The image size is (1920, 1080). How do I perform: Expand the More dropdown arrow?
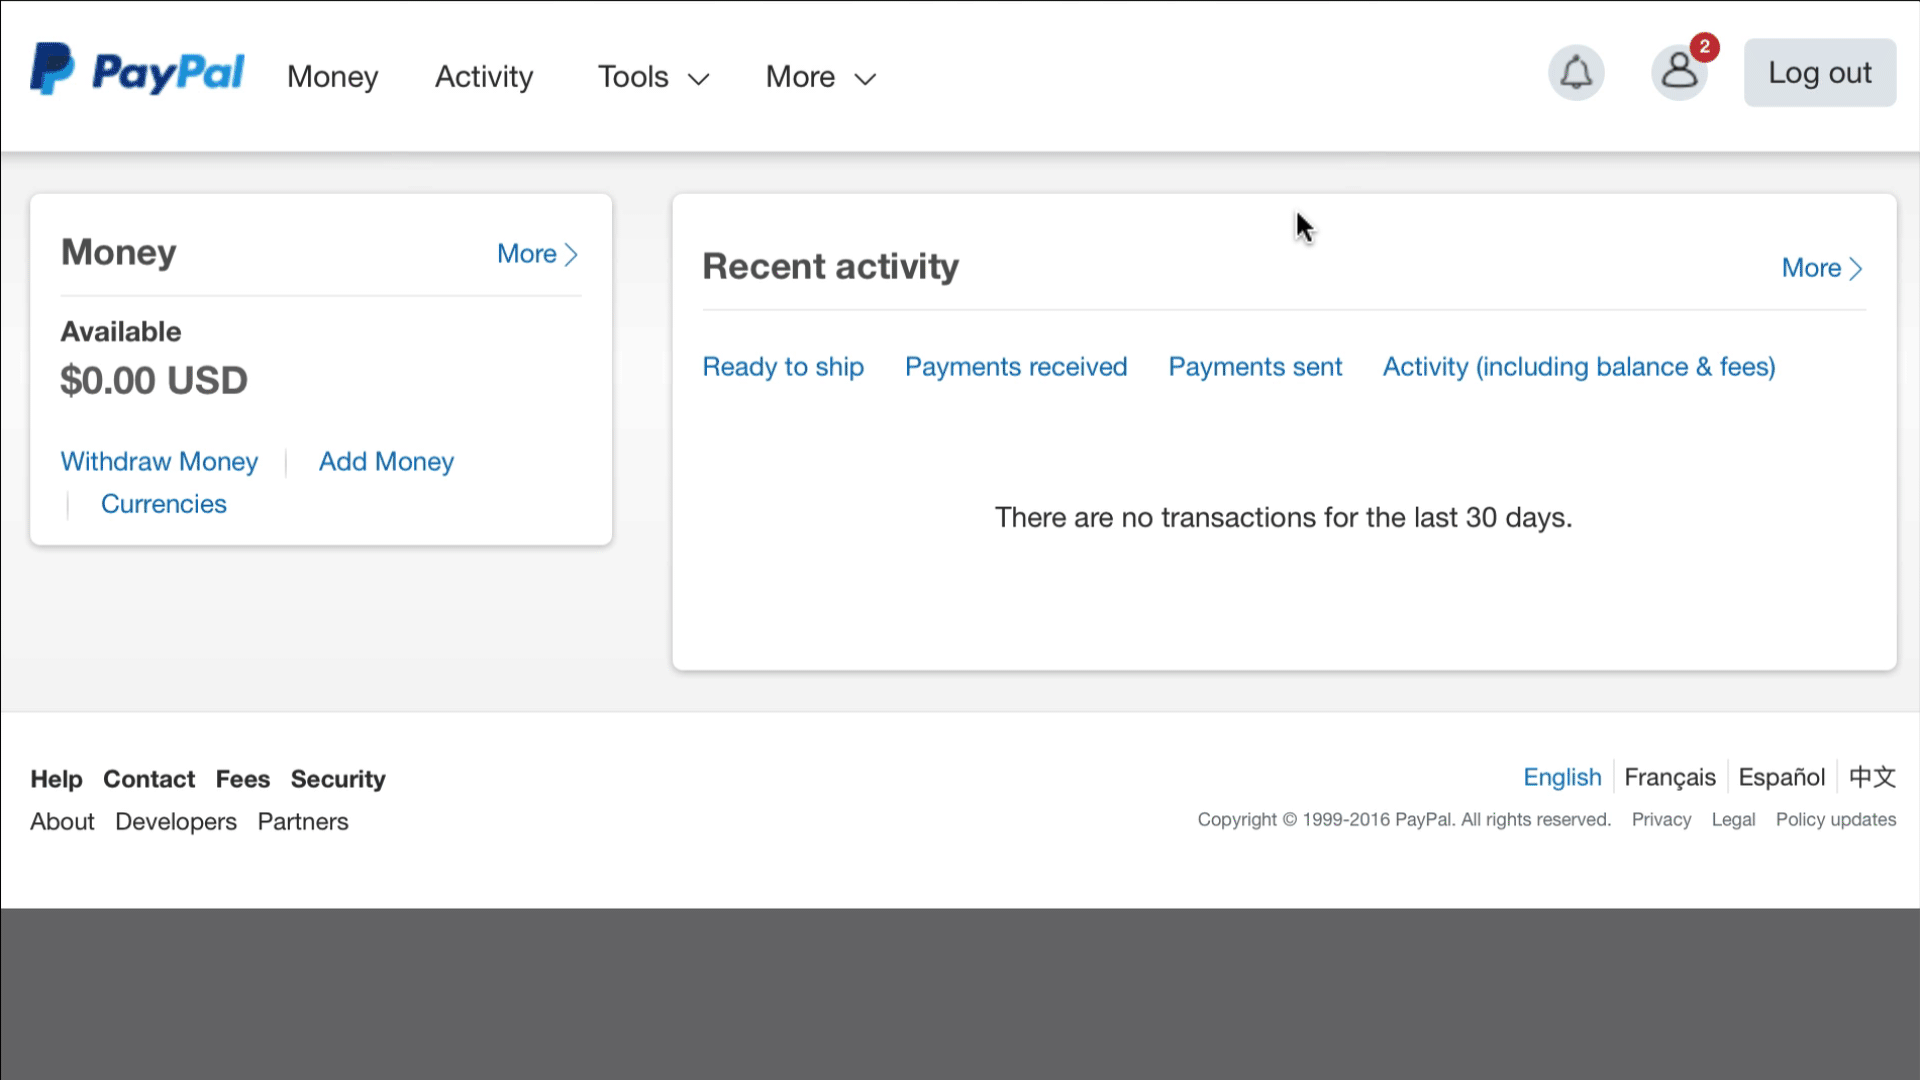[864, 76]
